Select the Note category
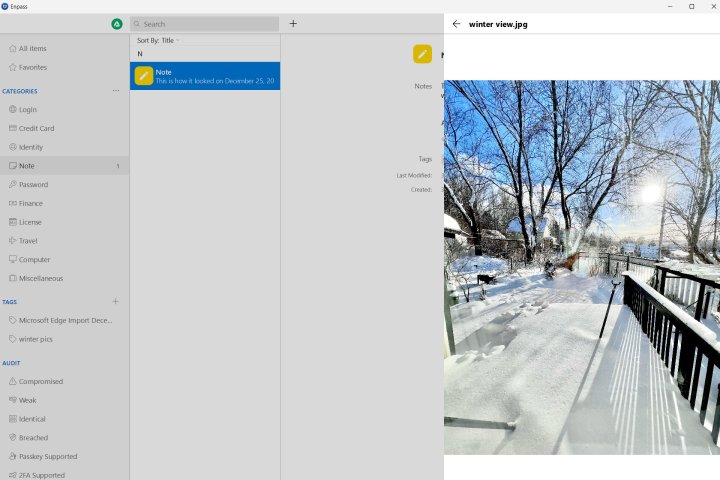720x480 pixels. point(27,166)
